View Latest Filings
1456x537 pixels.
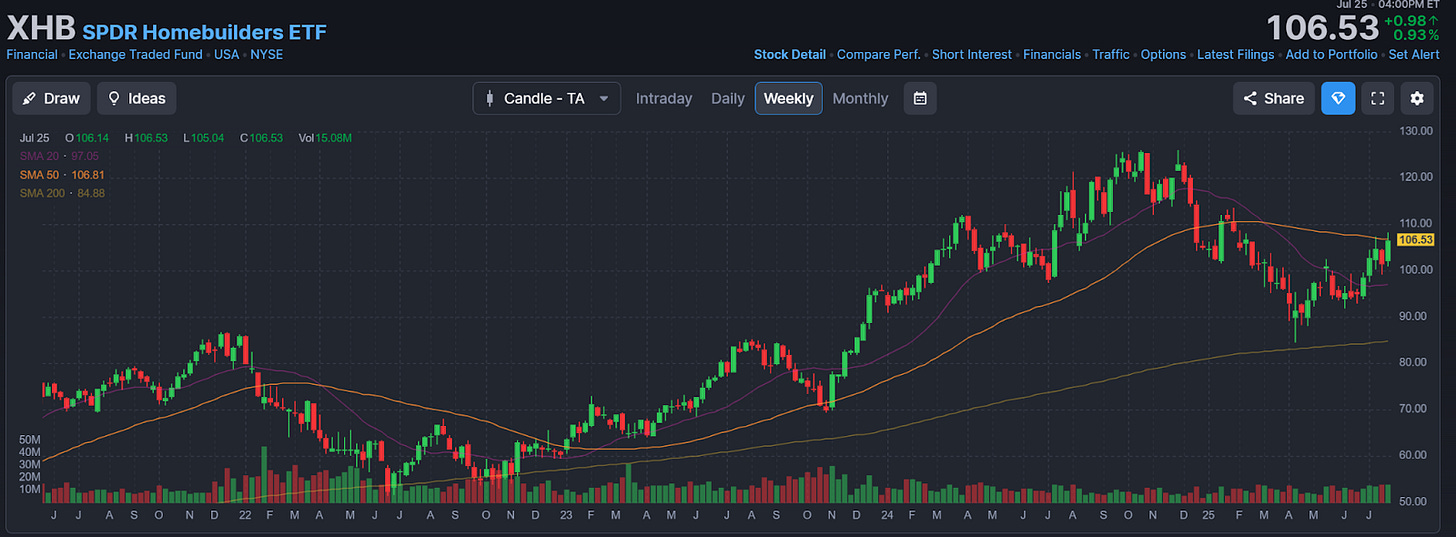[1236, 54]
